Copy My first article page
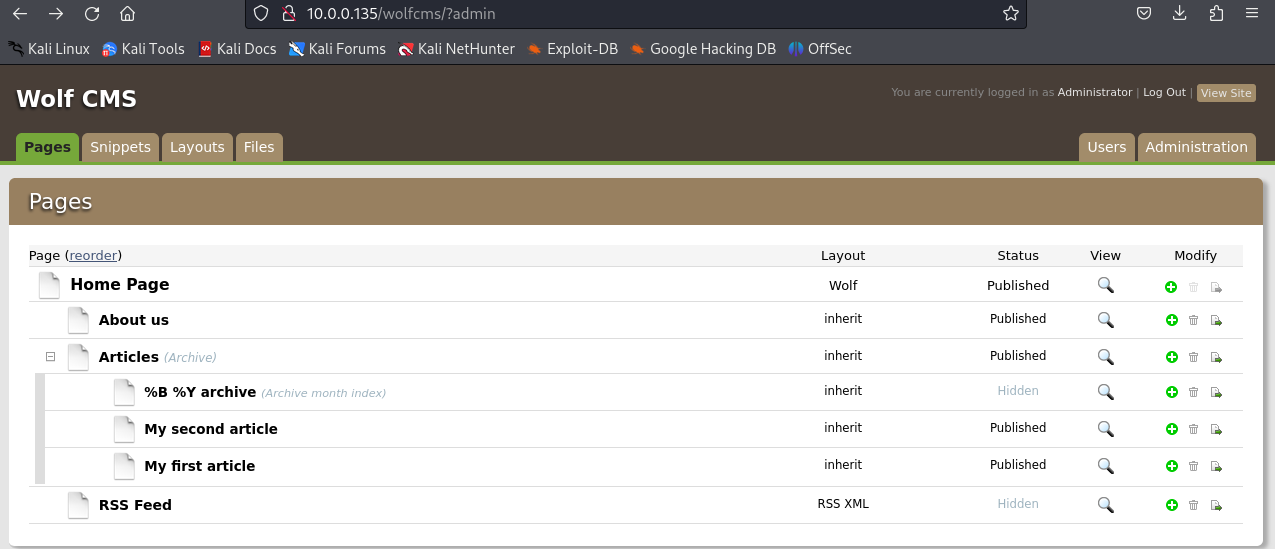This screenshot has height=549, width=1275. (1216, 467)
